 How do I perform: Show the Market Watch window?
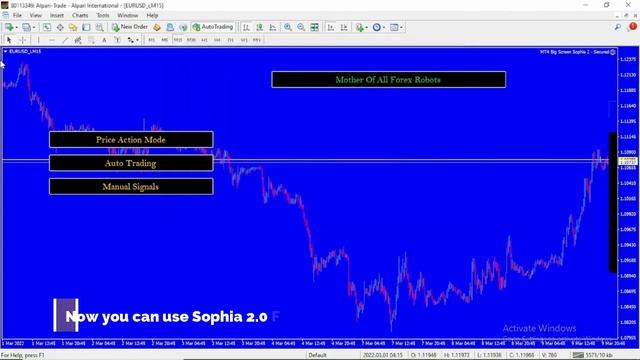pos(47,27)
